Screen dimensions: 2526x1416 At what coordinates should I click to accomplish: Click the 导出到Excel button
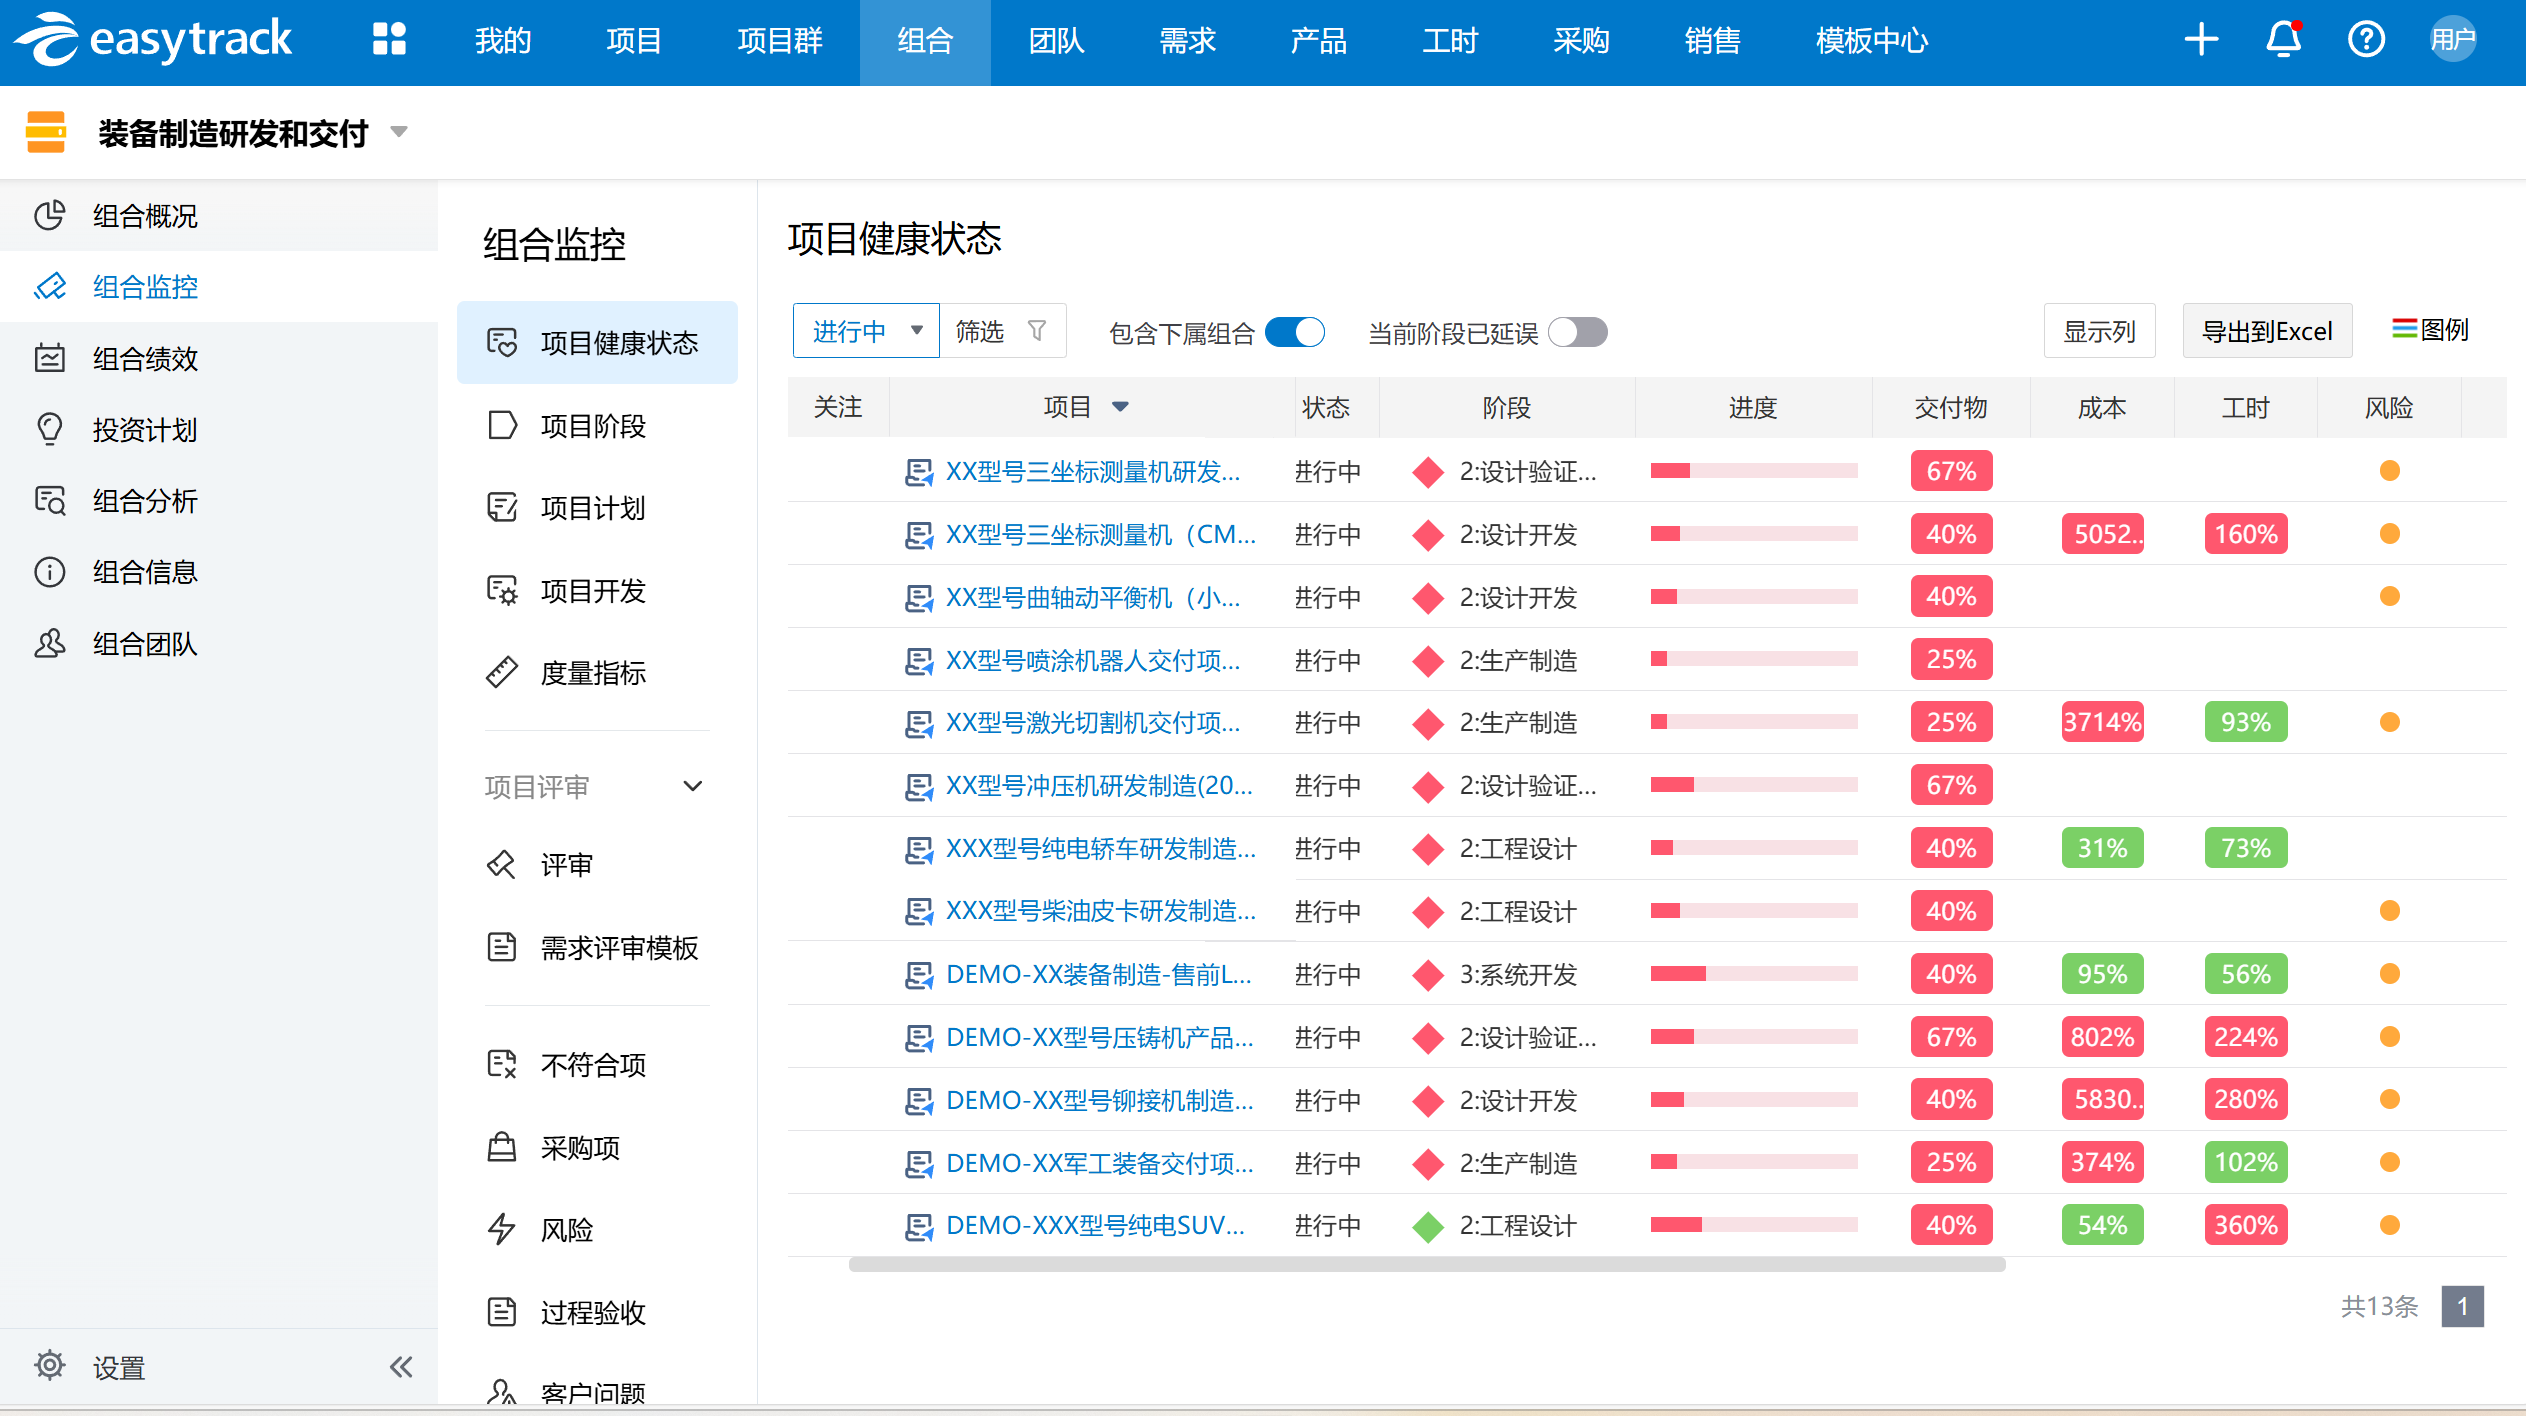[x=2266, y=331]
